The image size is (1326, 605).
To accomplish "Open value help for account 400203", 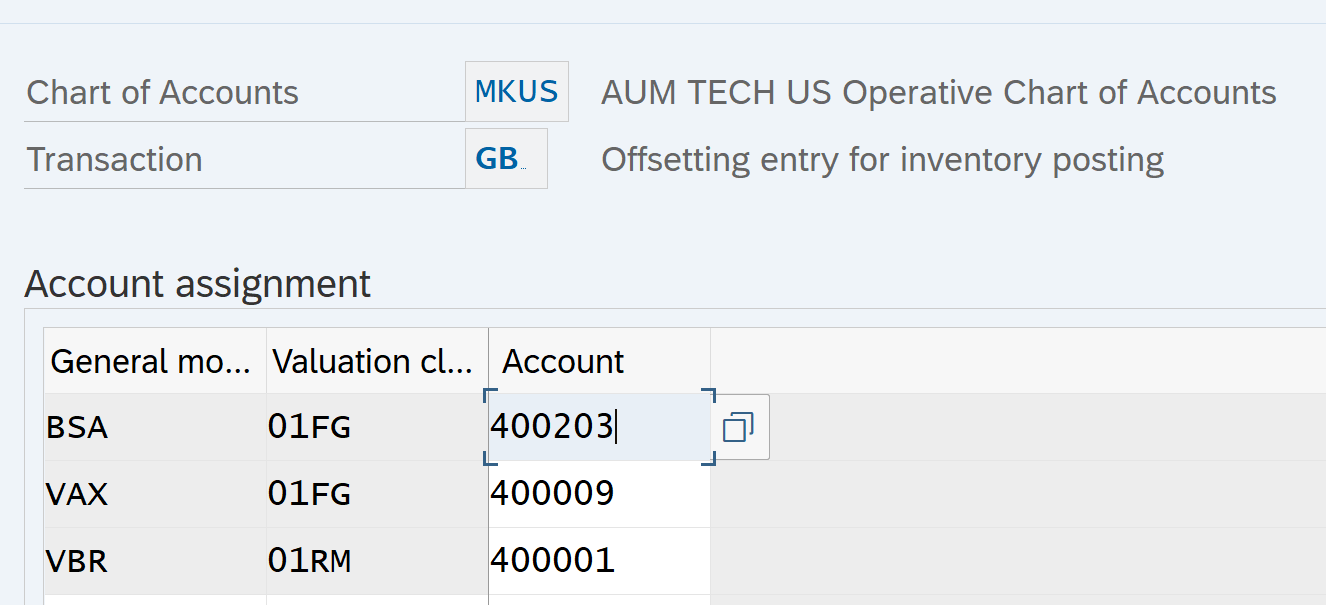I will click(738, 428).
